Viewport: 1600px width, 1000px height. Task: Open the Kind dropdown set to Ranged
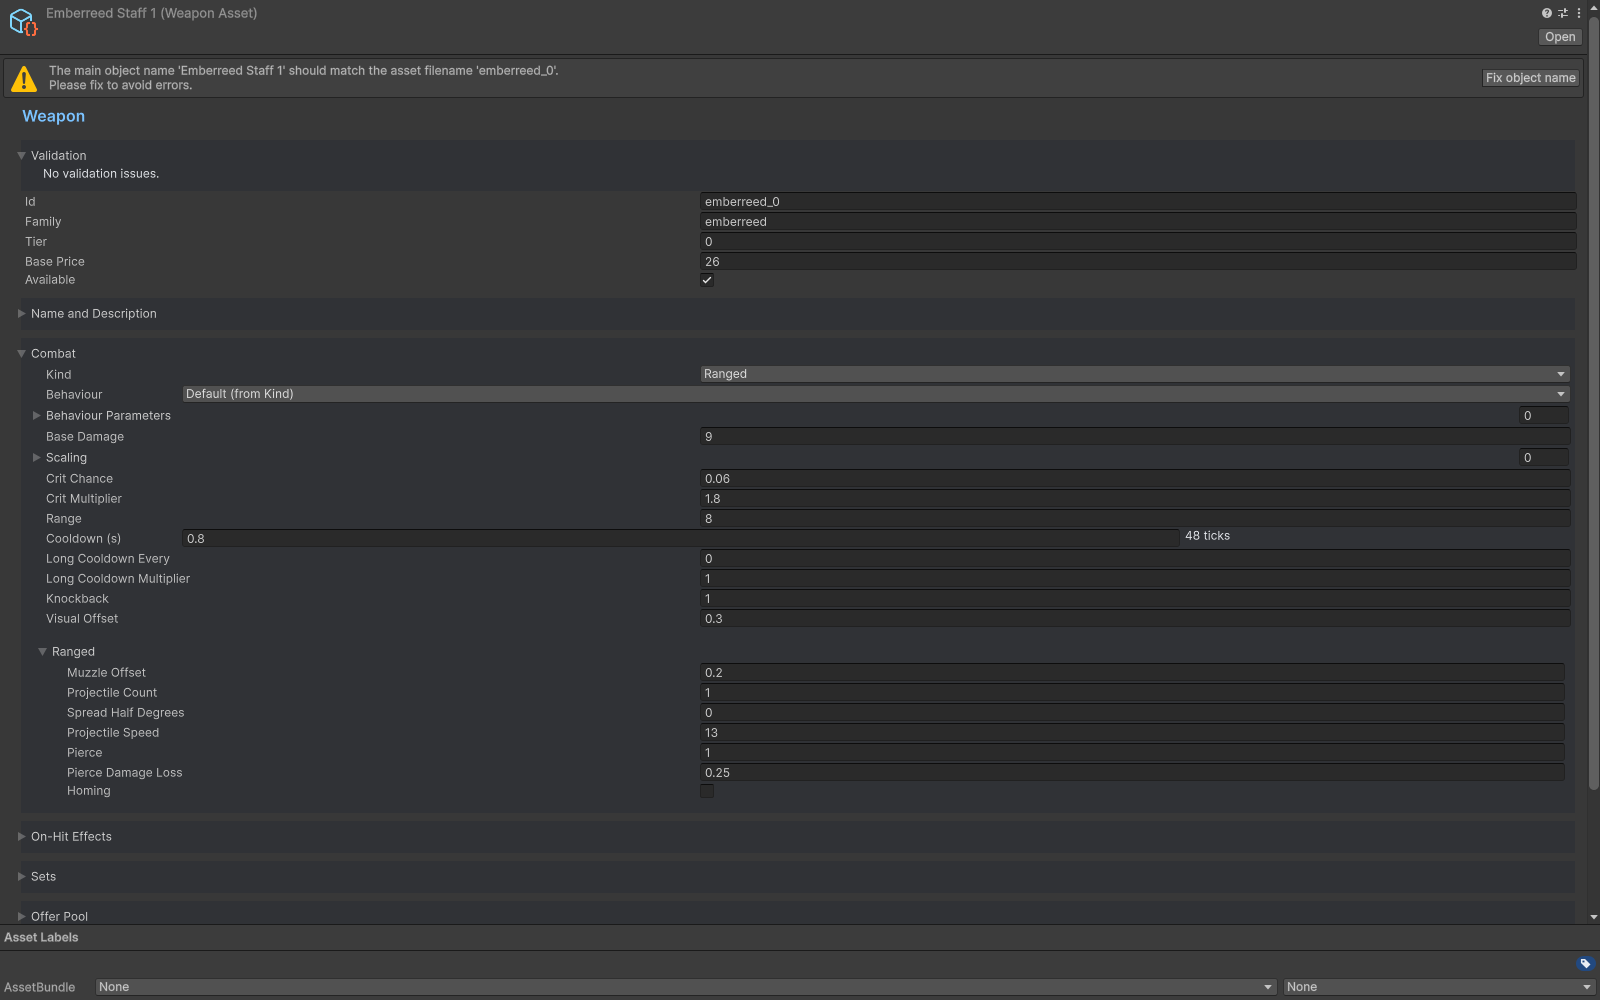tap(1134, 374)
